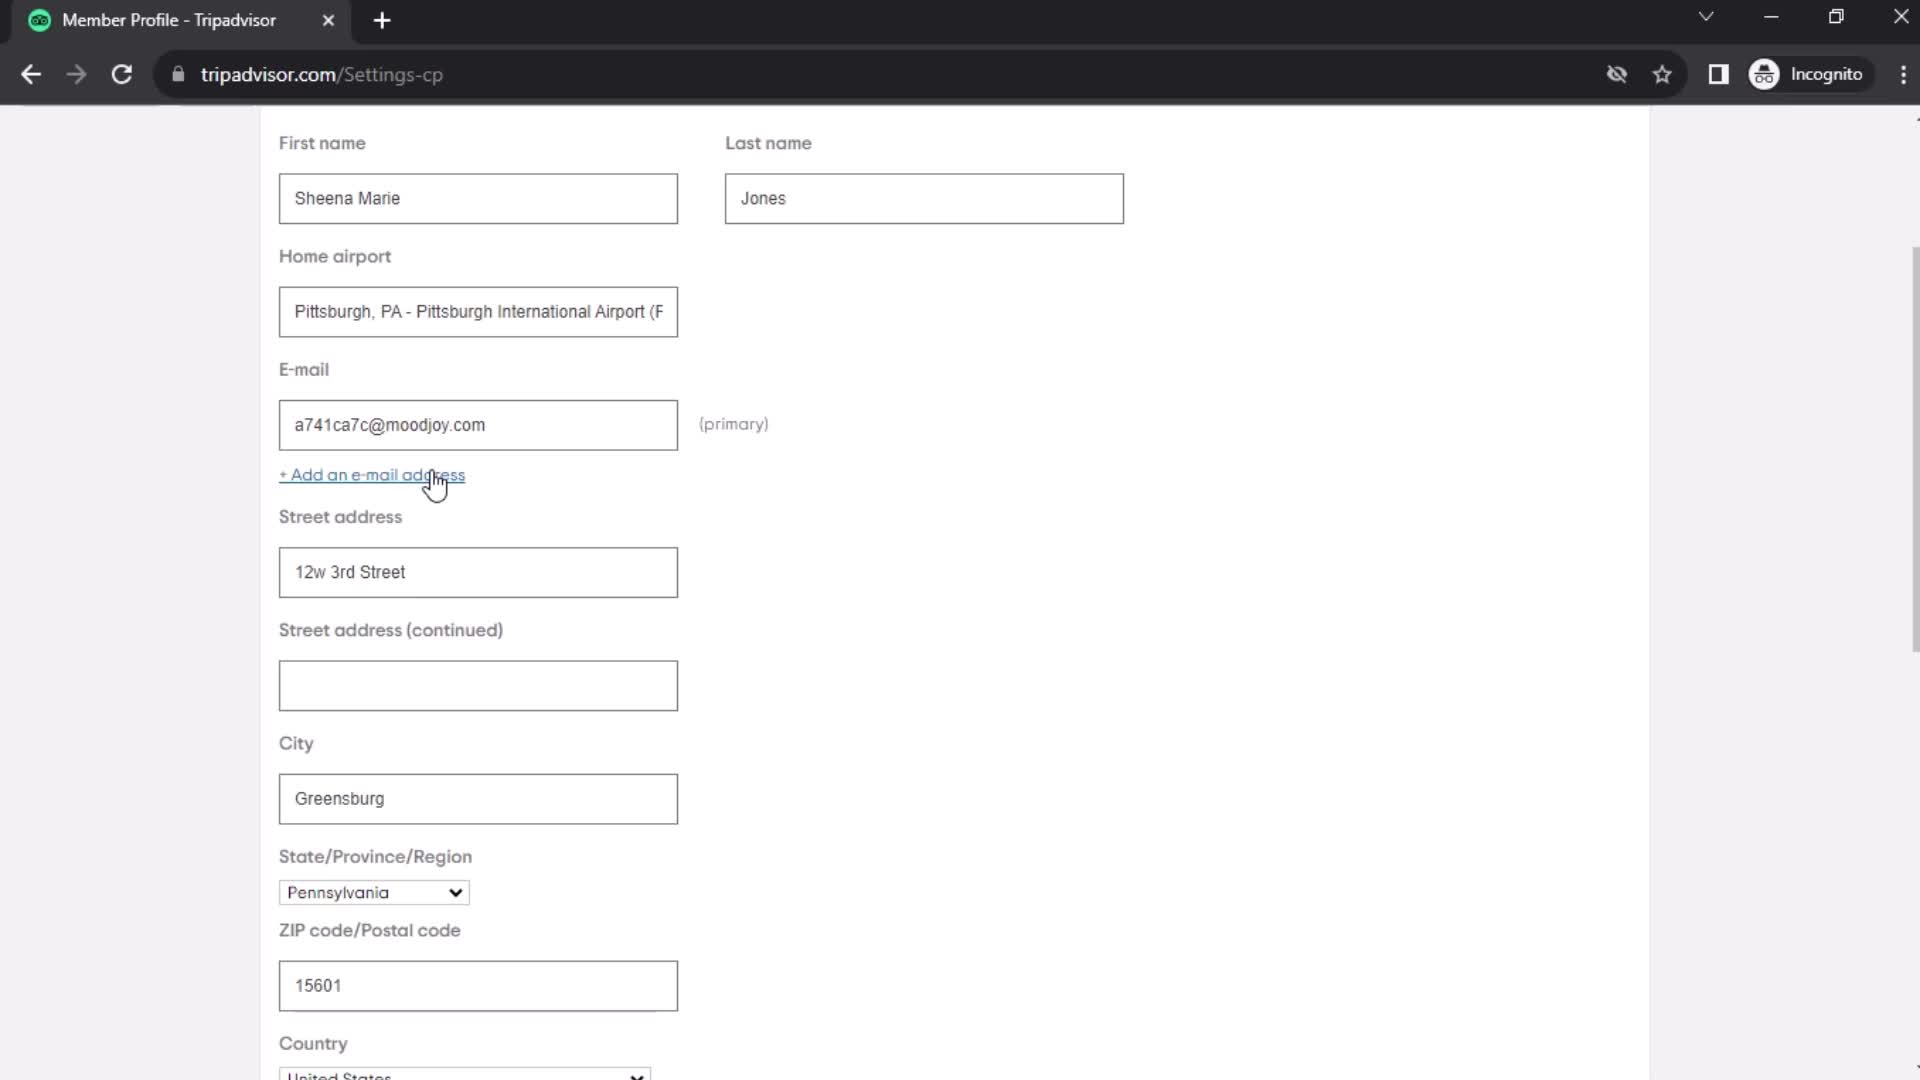Click Add an e-mail address link
1920x1080 pixels.
point(373,475)
